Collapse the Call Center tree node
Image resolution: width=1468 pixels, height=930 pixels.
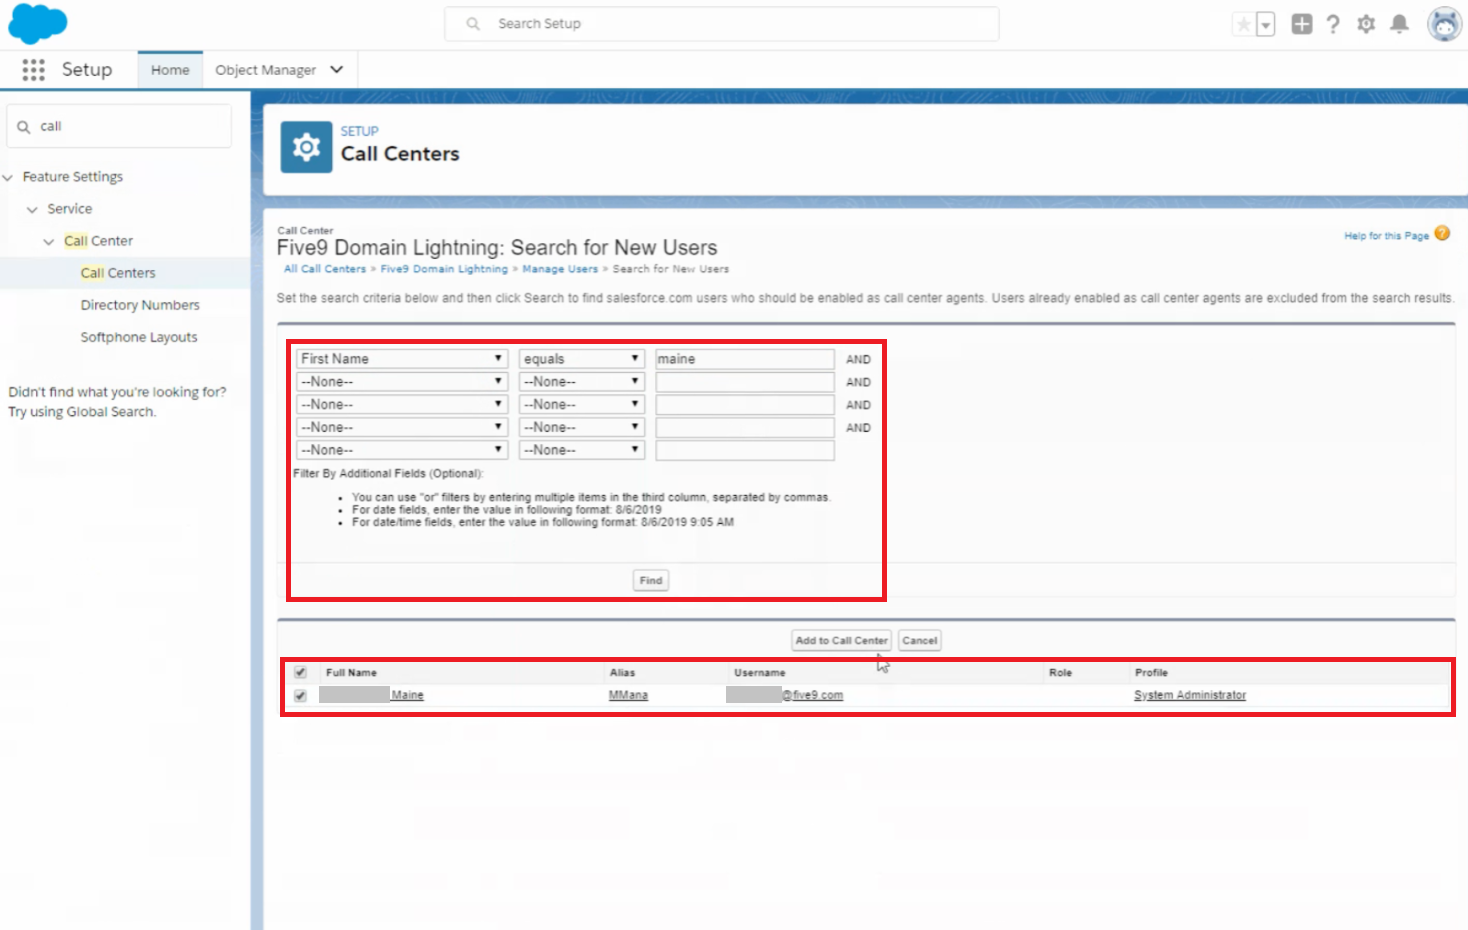click(x=48, y=241)
